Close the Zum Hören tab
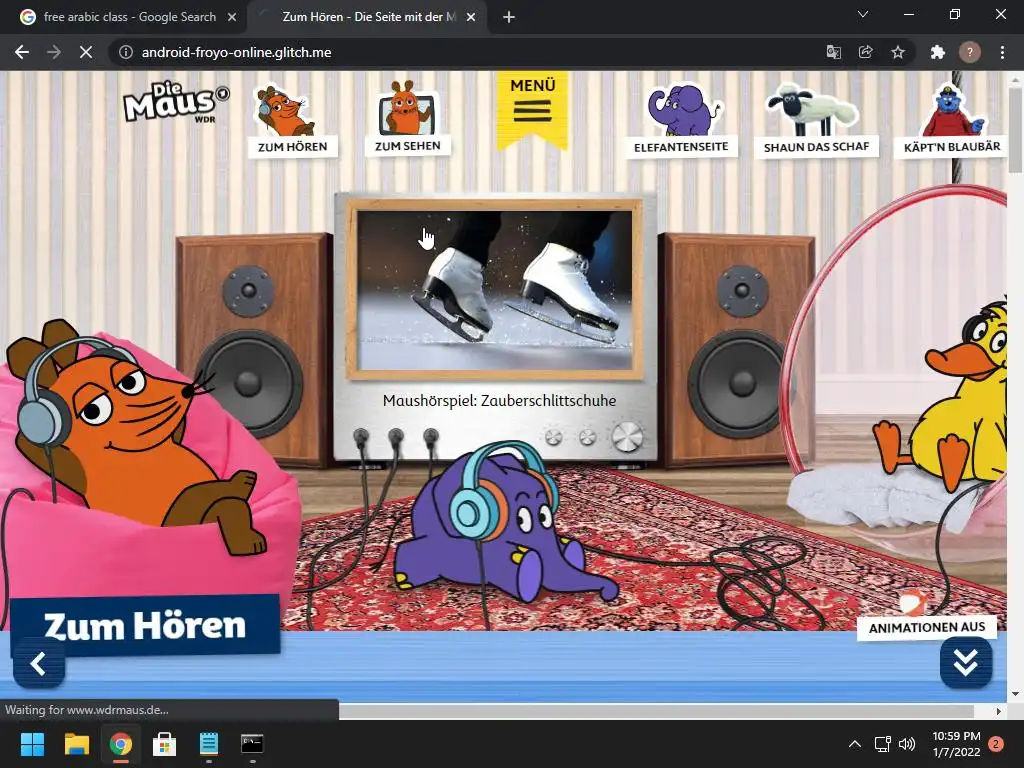 coord(471,18)
